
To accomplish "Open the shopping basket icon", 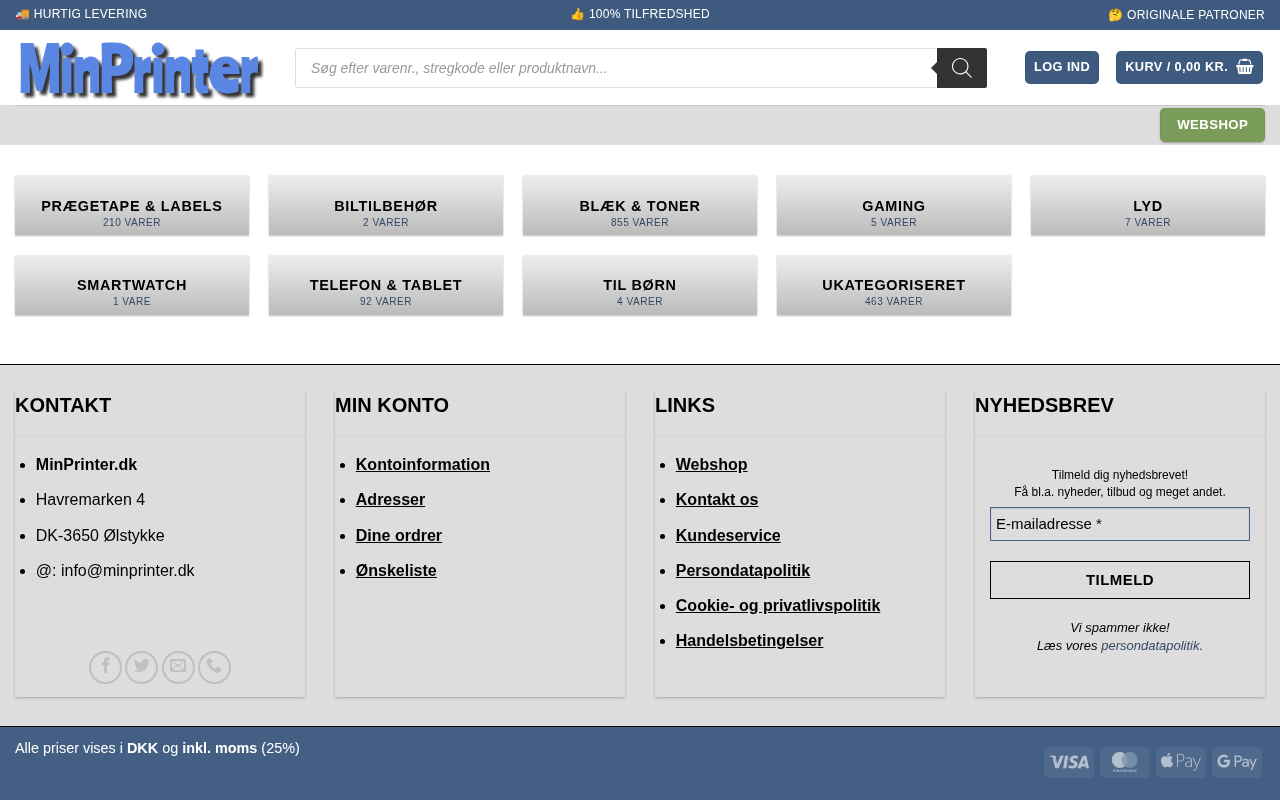I will (1245, 67).
